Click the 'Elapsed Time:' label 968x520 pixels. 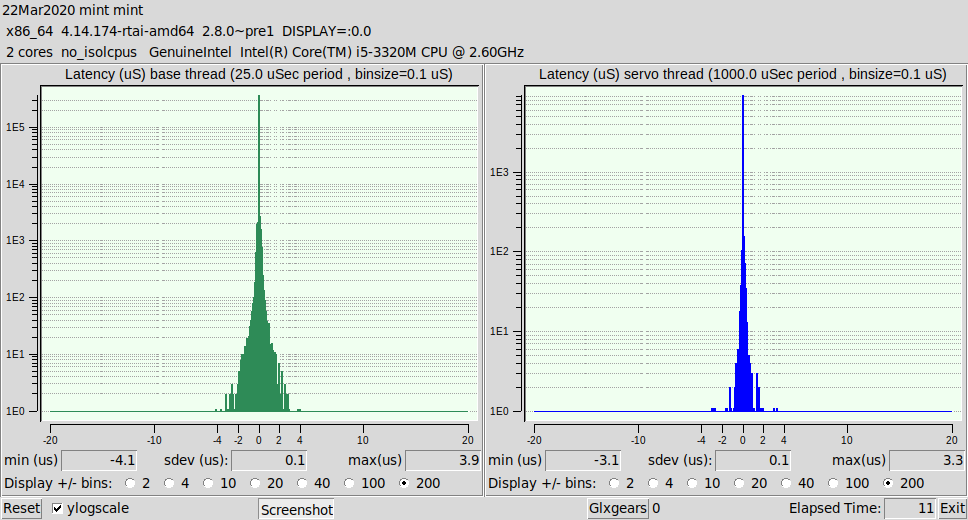[x=835, y=508]
